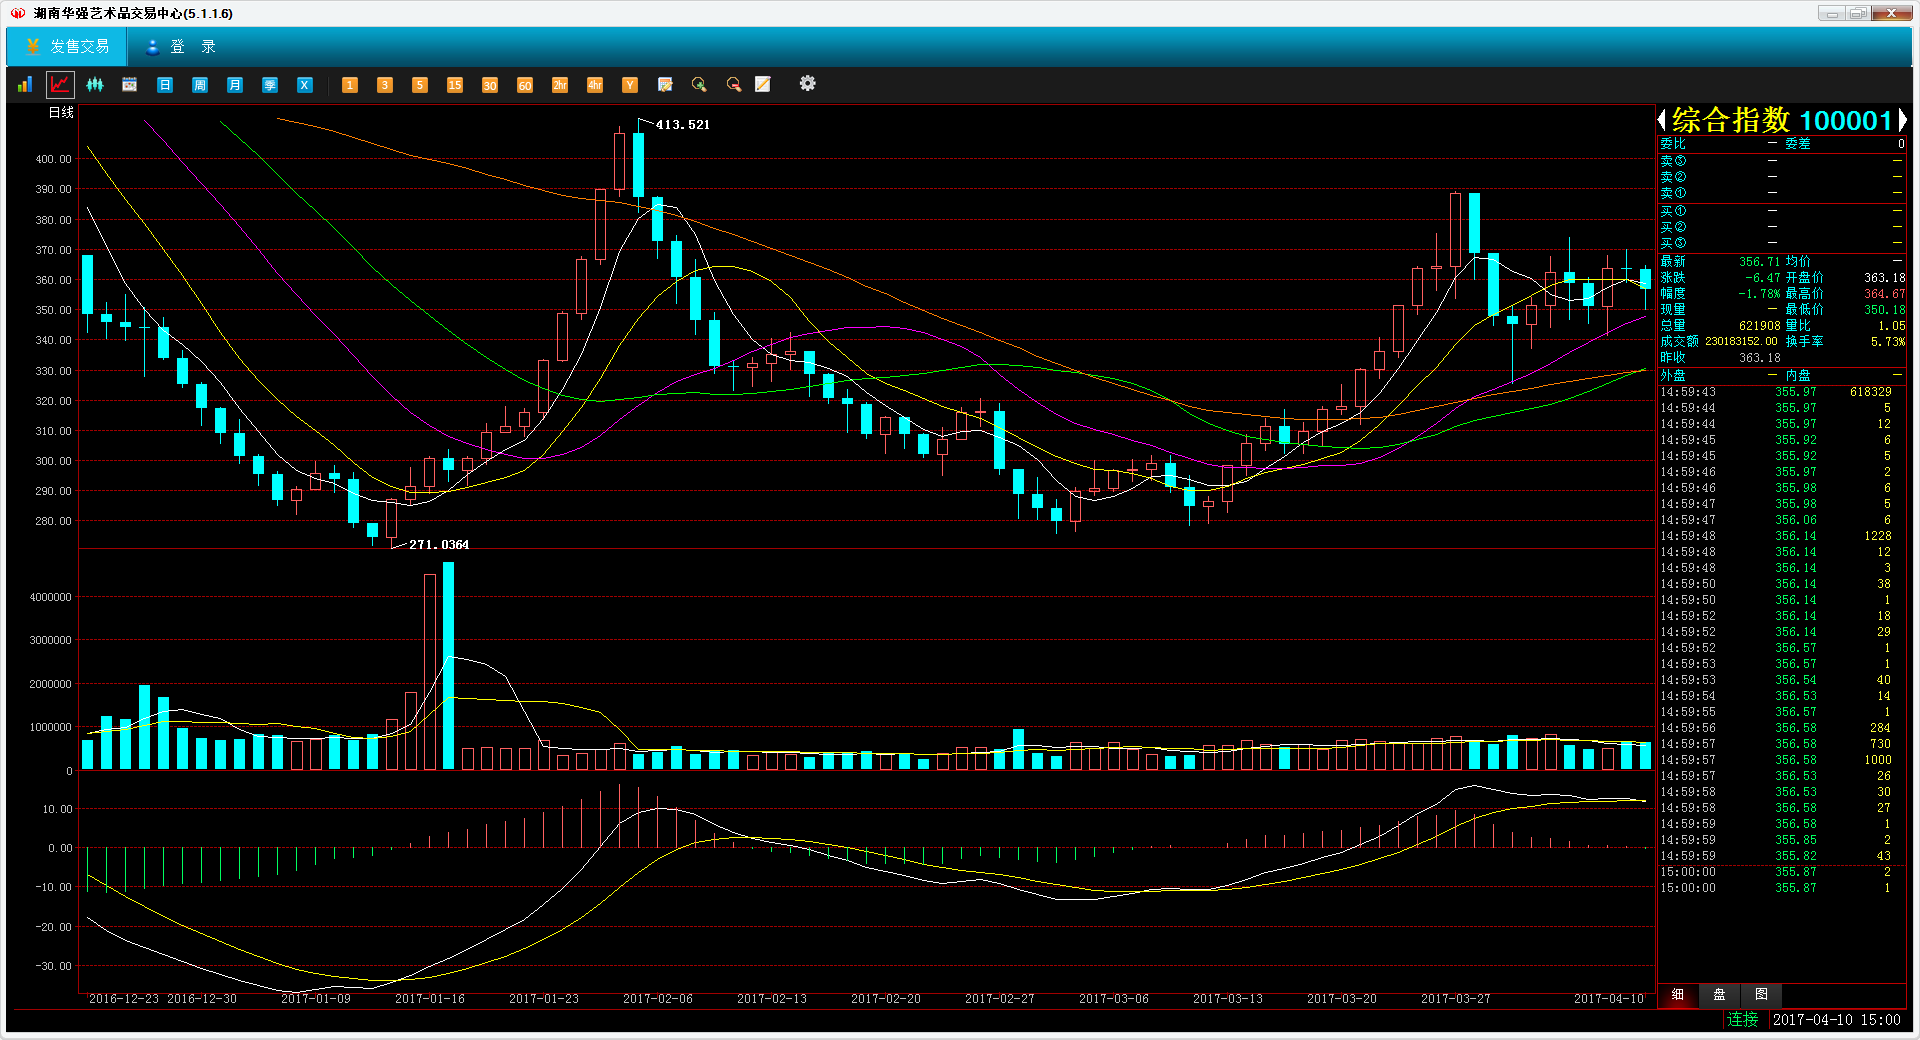
Task: Click the 日线 chart label
Action: tap(62, 113)
